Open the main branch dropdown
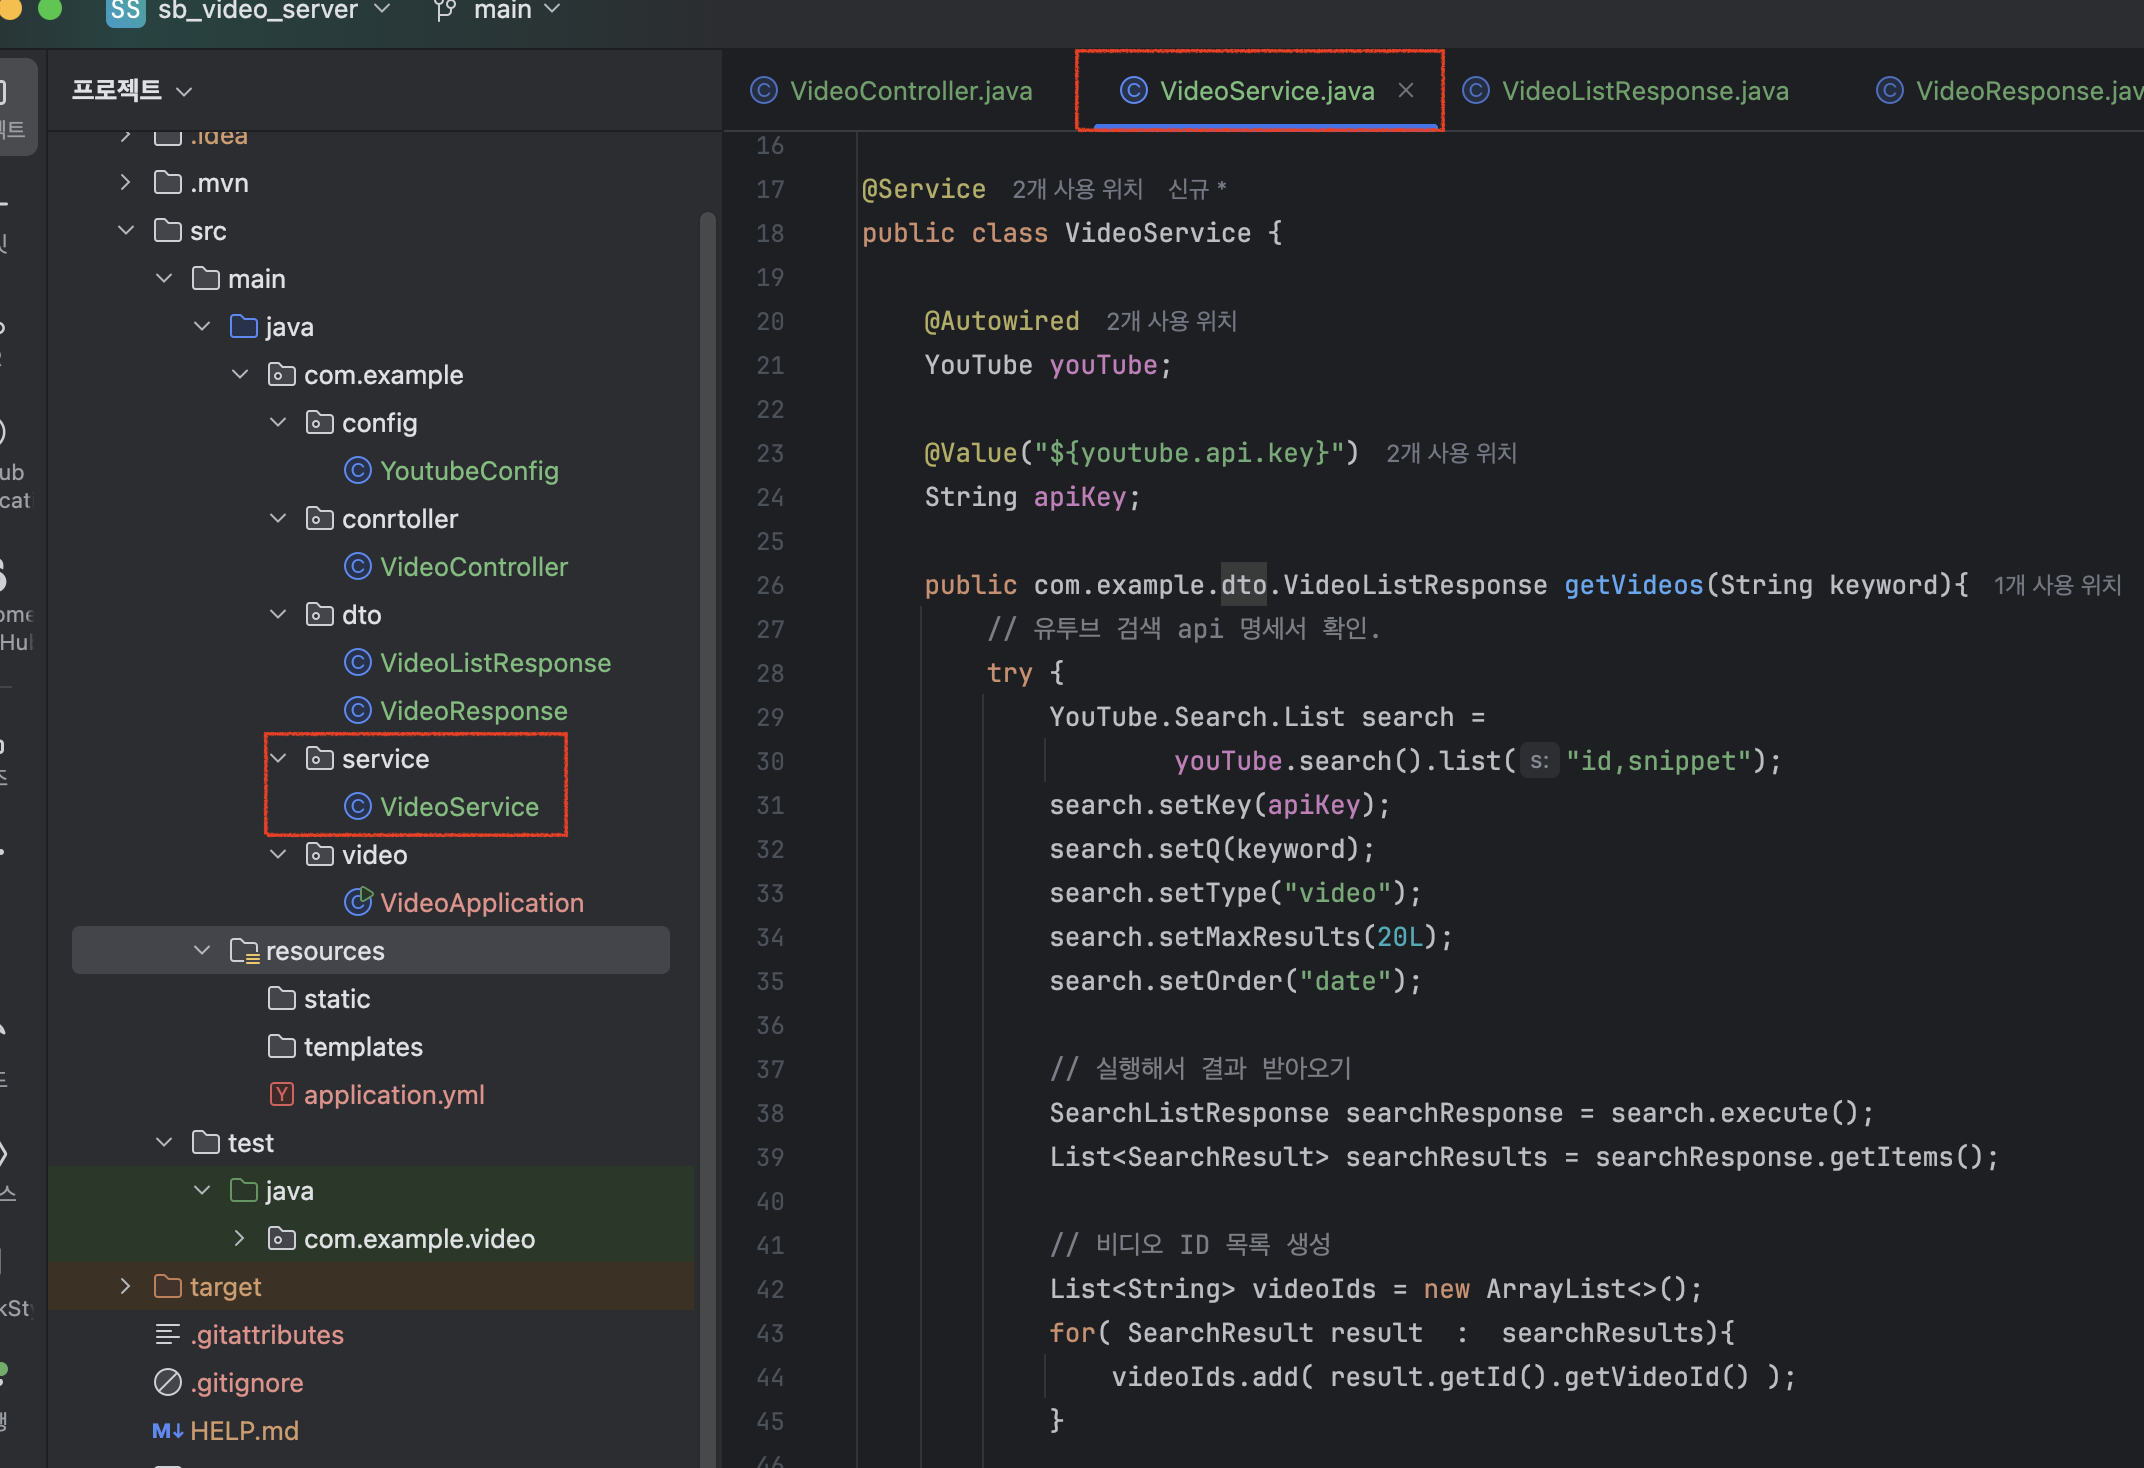 515,10
